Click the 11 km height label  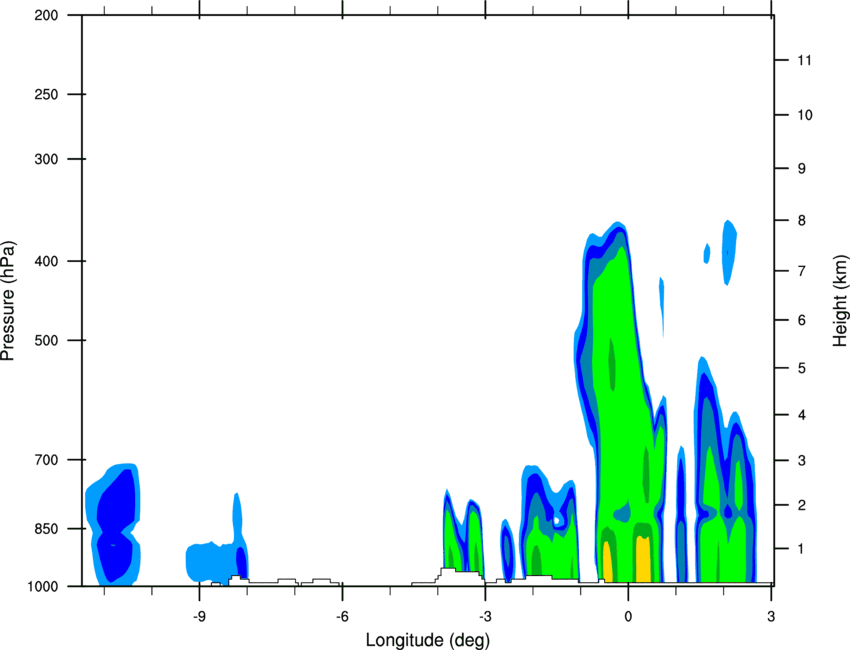coord(804,60)
